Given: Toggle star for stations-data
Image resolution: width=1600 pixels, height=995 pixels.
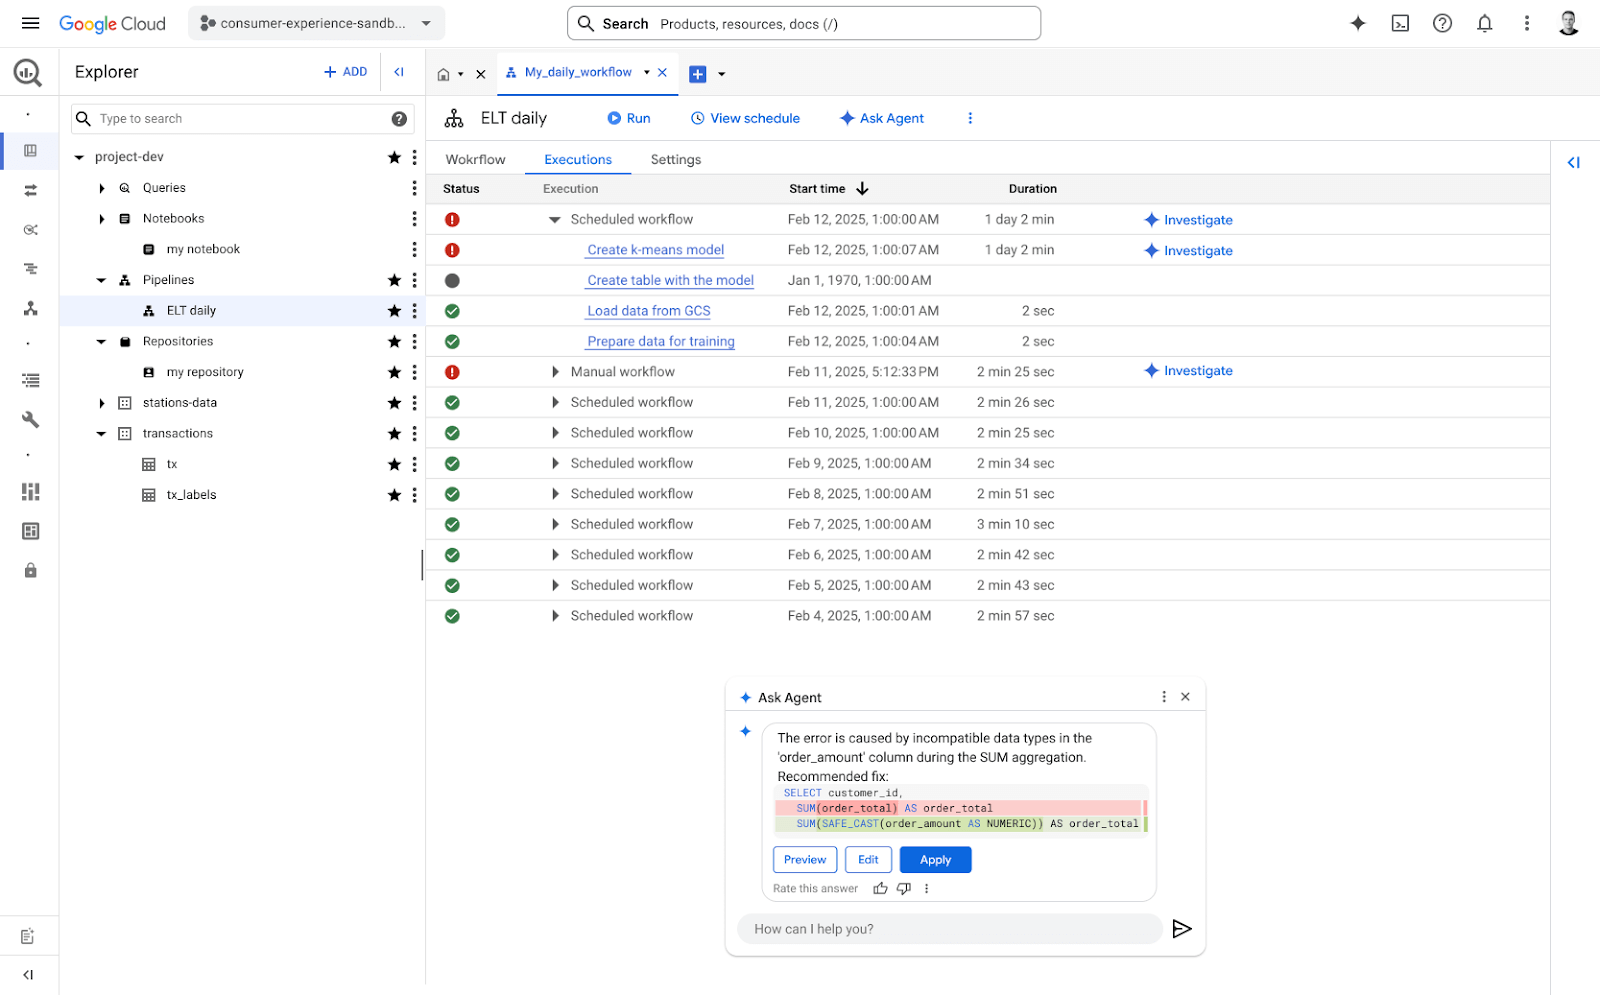Looking at the screenshot, I should (394, 403).
